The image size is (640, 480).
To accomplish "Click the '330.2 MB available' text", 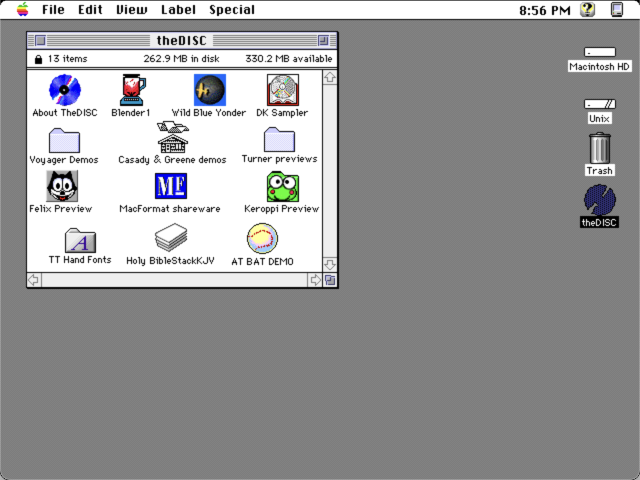I will coord(289,59).
